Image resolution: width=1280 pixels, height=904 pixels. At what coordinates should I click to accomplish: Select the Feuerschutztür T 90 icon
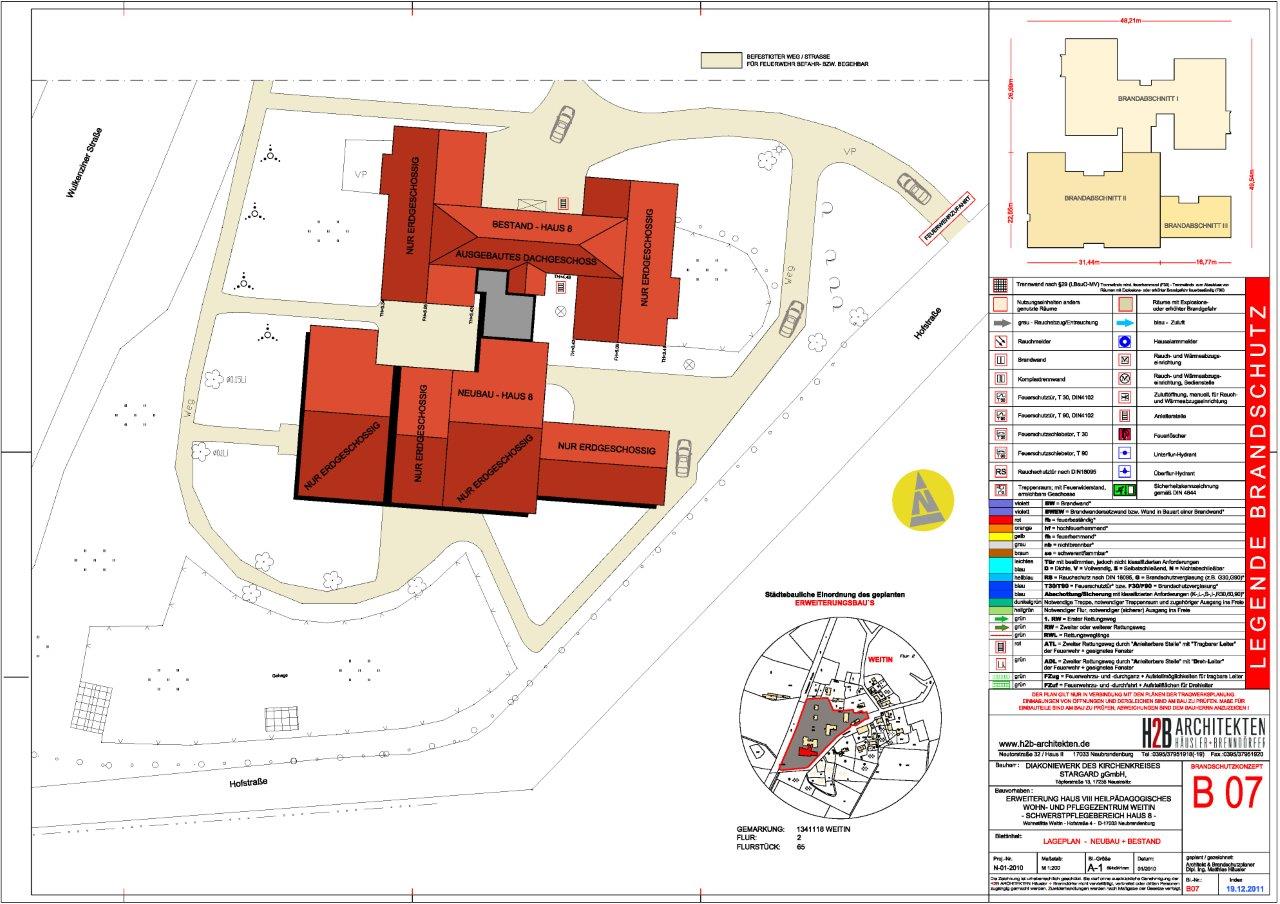coord(1001,416)
